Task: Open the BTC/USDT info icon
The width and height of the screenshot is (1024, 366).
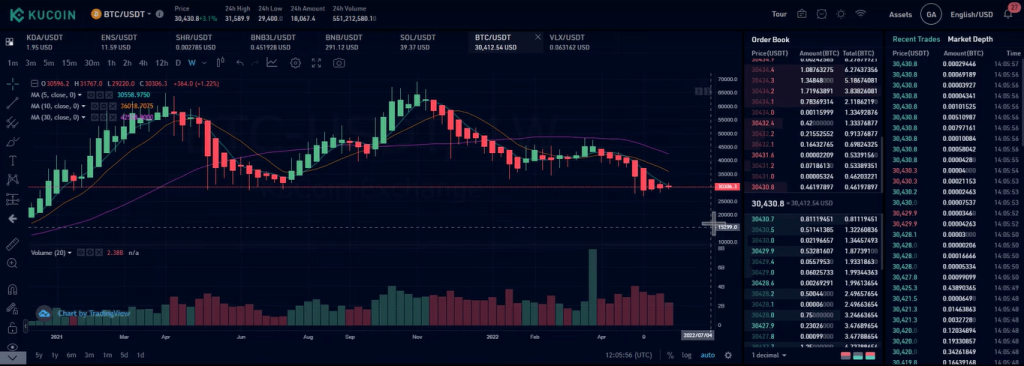Action: tap(160, 14)
